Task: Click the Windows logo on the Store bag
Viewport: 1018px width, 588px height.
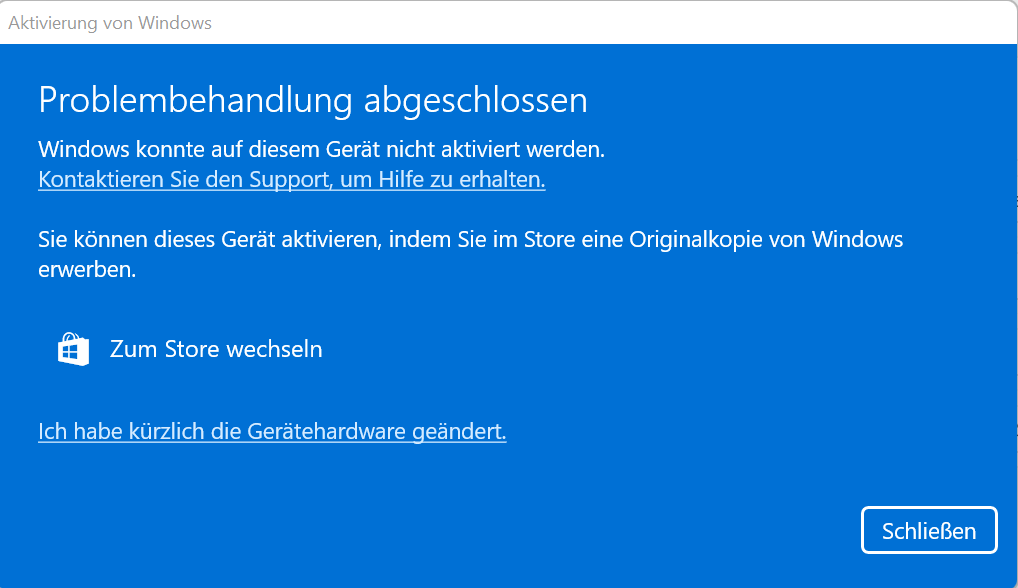Action: 73,352
